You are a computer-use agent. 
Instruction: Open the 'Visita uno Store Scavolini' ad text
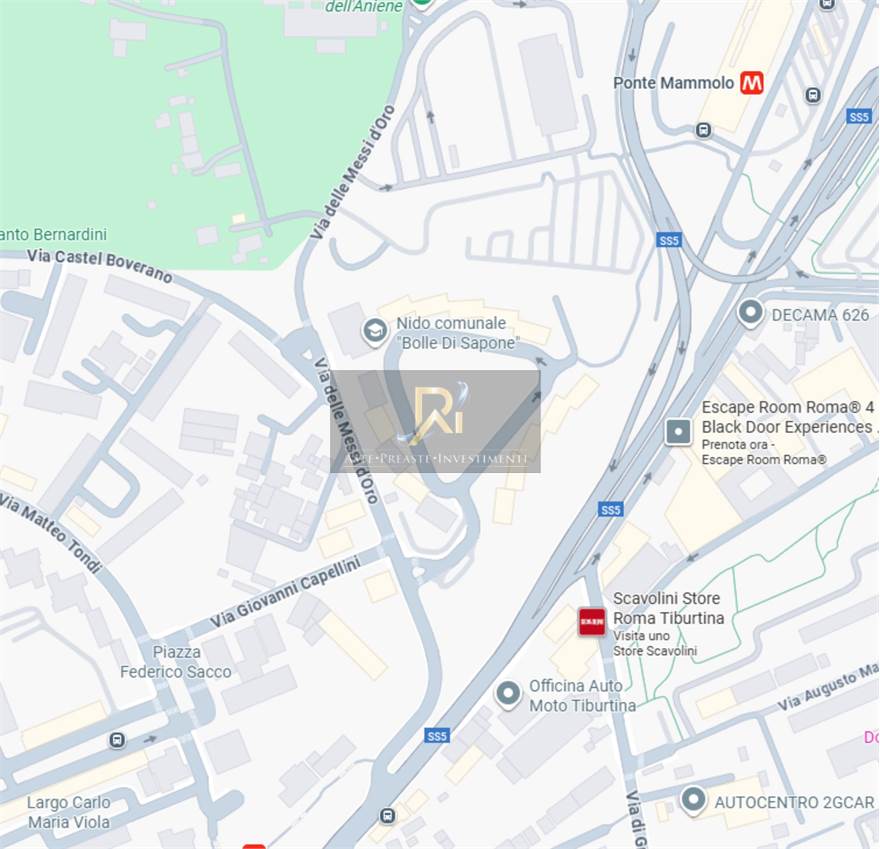(x=654, y=643)
